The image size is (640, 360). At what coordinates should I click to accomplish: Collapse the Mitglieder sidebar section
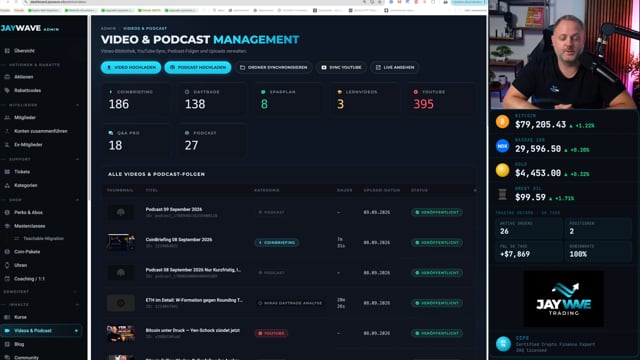pyautogui.click(x=77, y=105)
